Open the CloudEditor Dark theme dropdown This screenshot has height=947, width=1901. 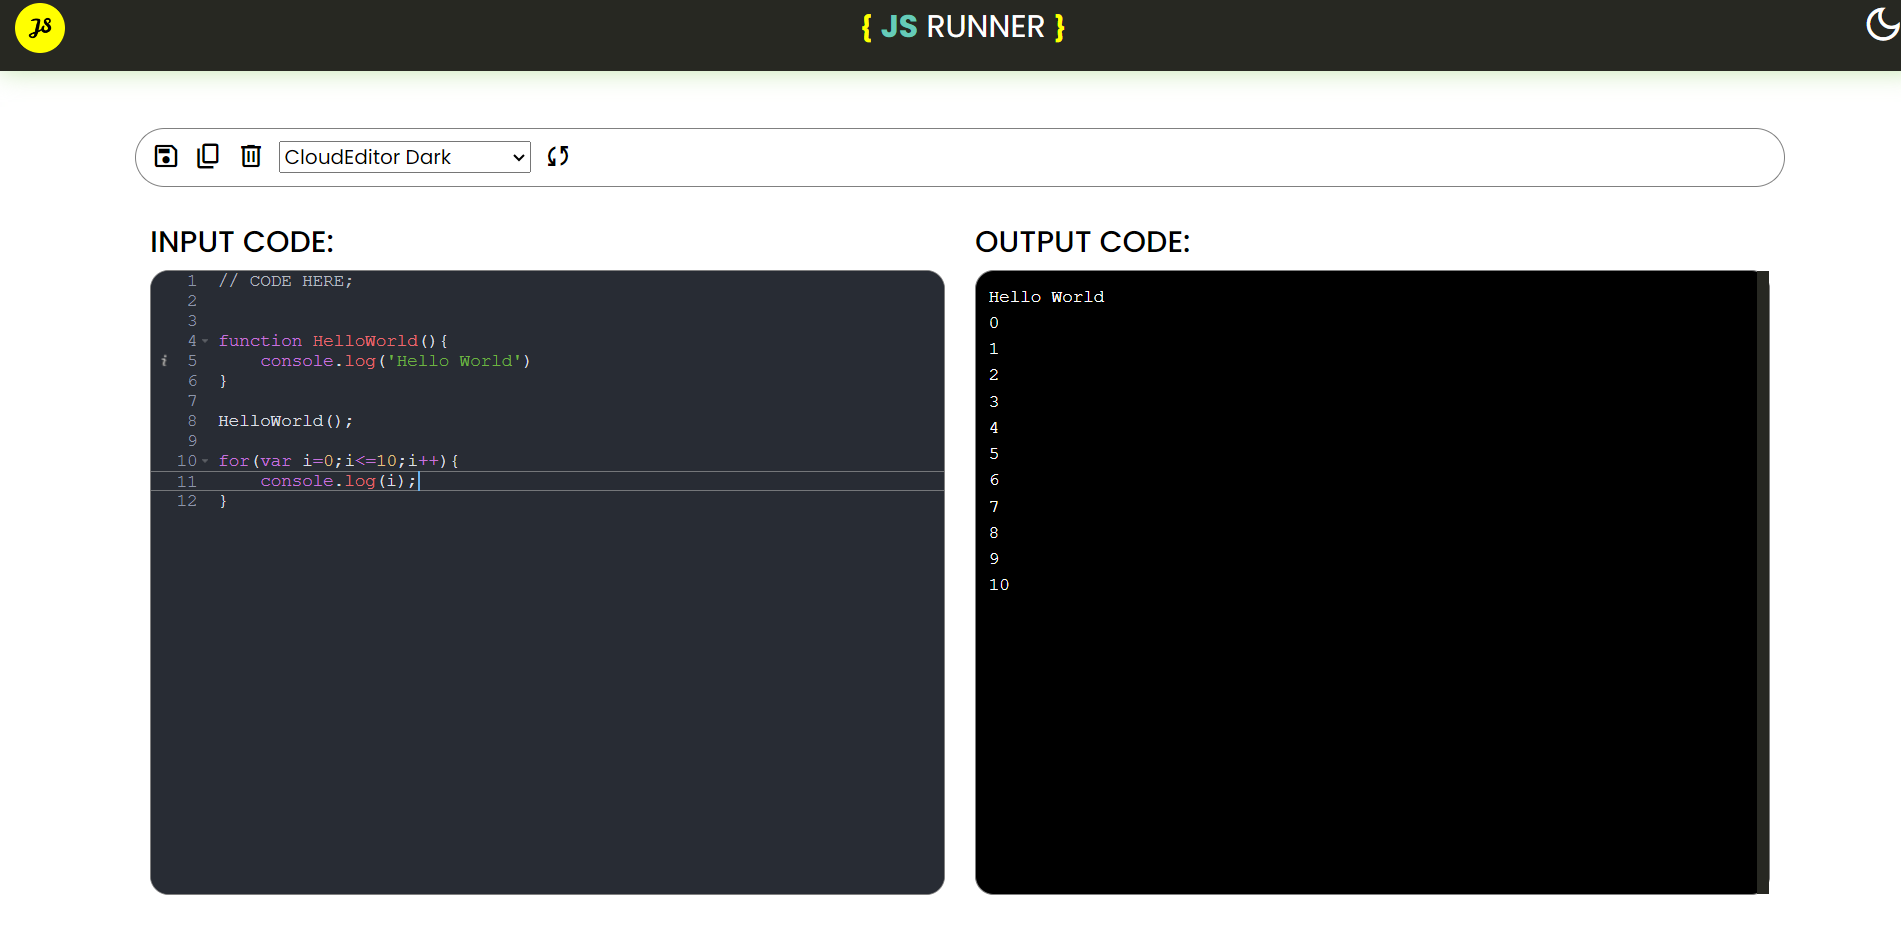(x=404, y=157)
